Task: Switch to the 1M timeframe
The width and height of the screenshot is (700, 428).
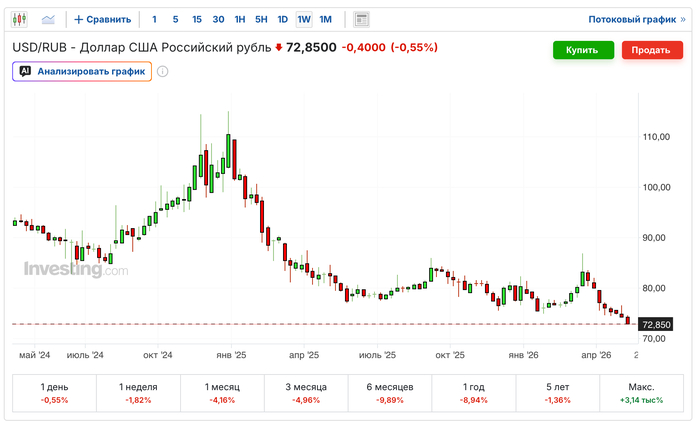Action: 325,20
